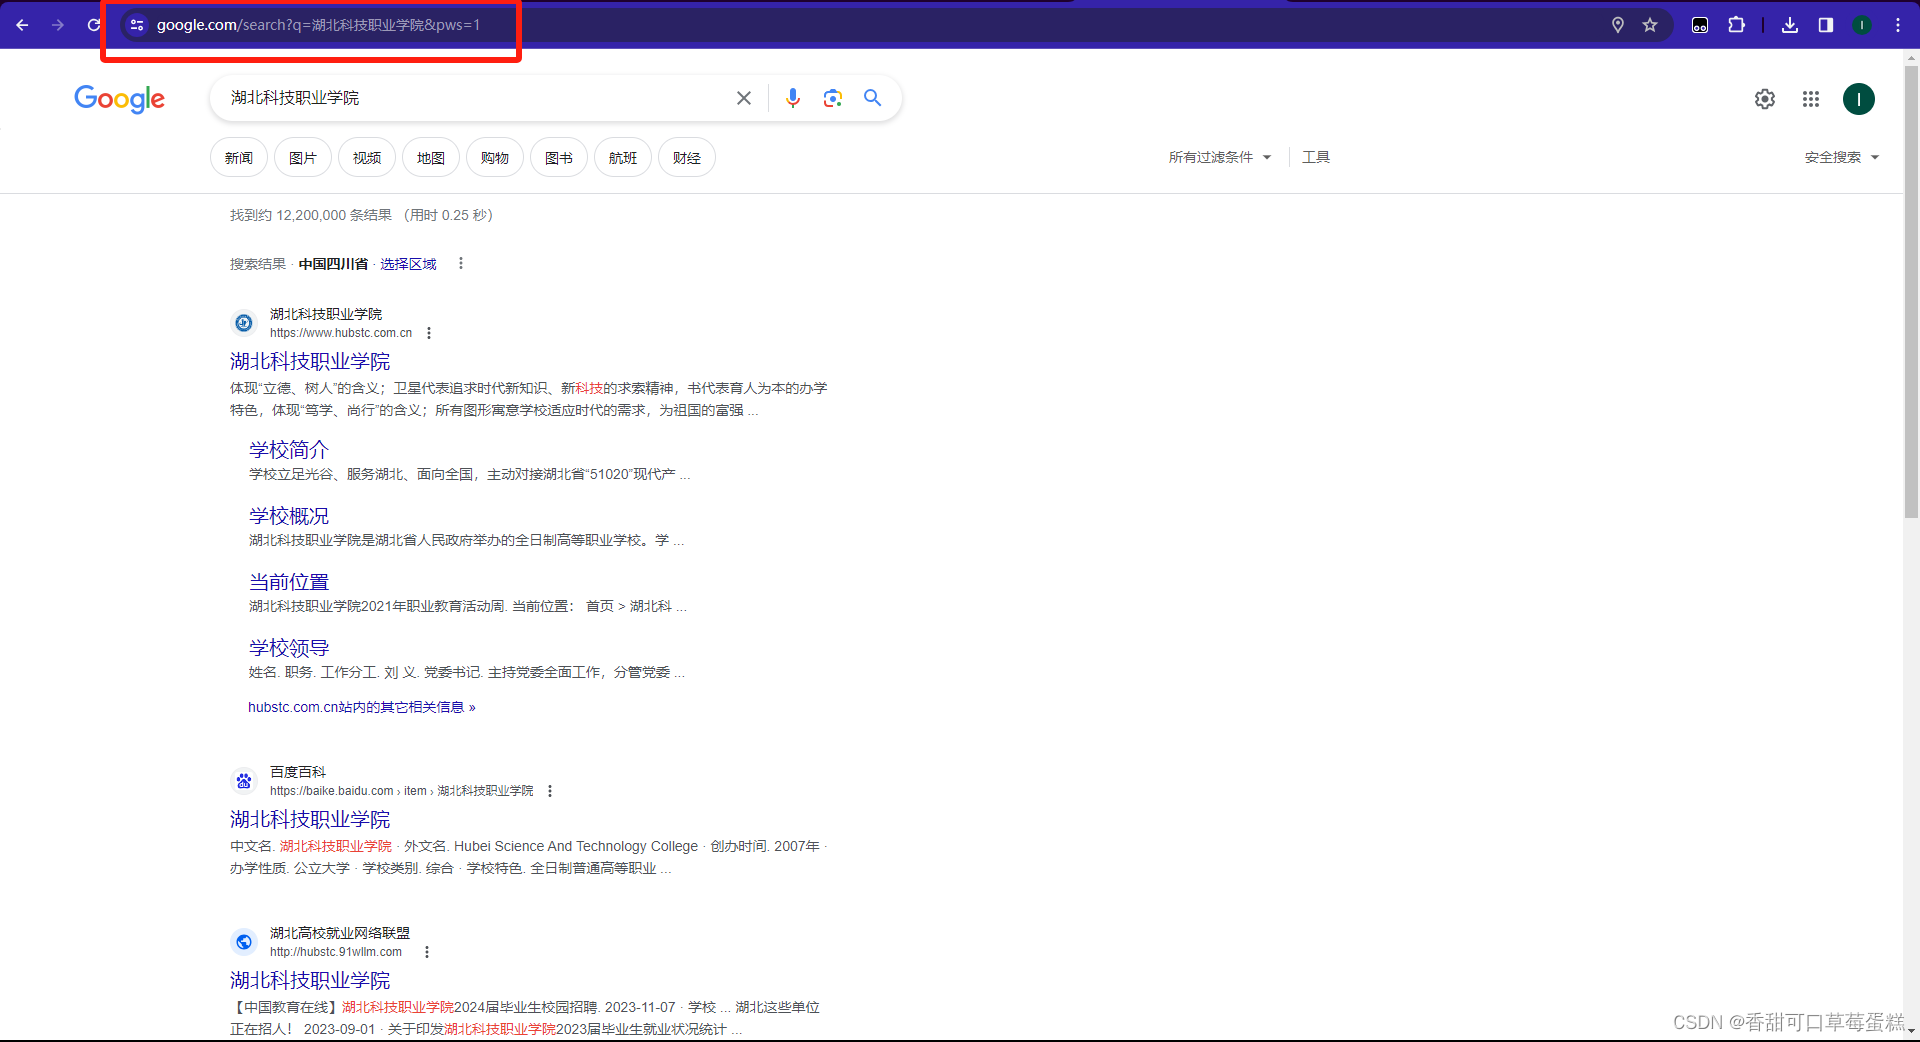The image size is (1920, 1042).
Task: Select the 新闻 filter tab
Action: click(239, 158)
